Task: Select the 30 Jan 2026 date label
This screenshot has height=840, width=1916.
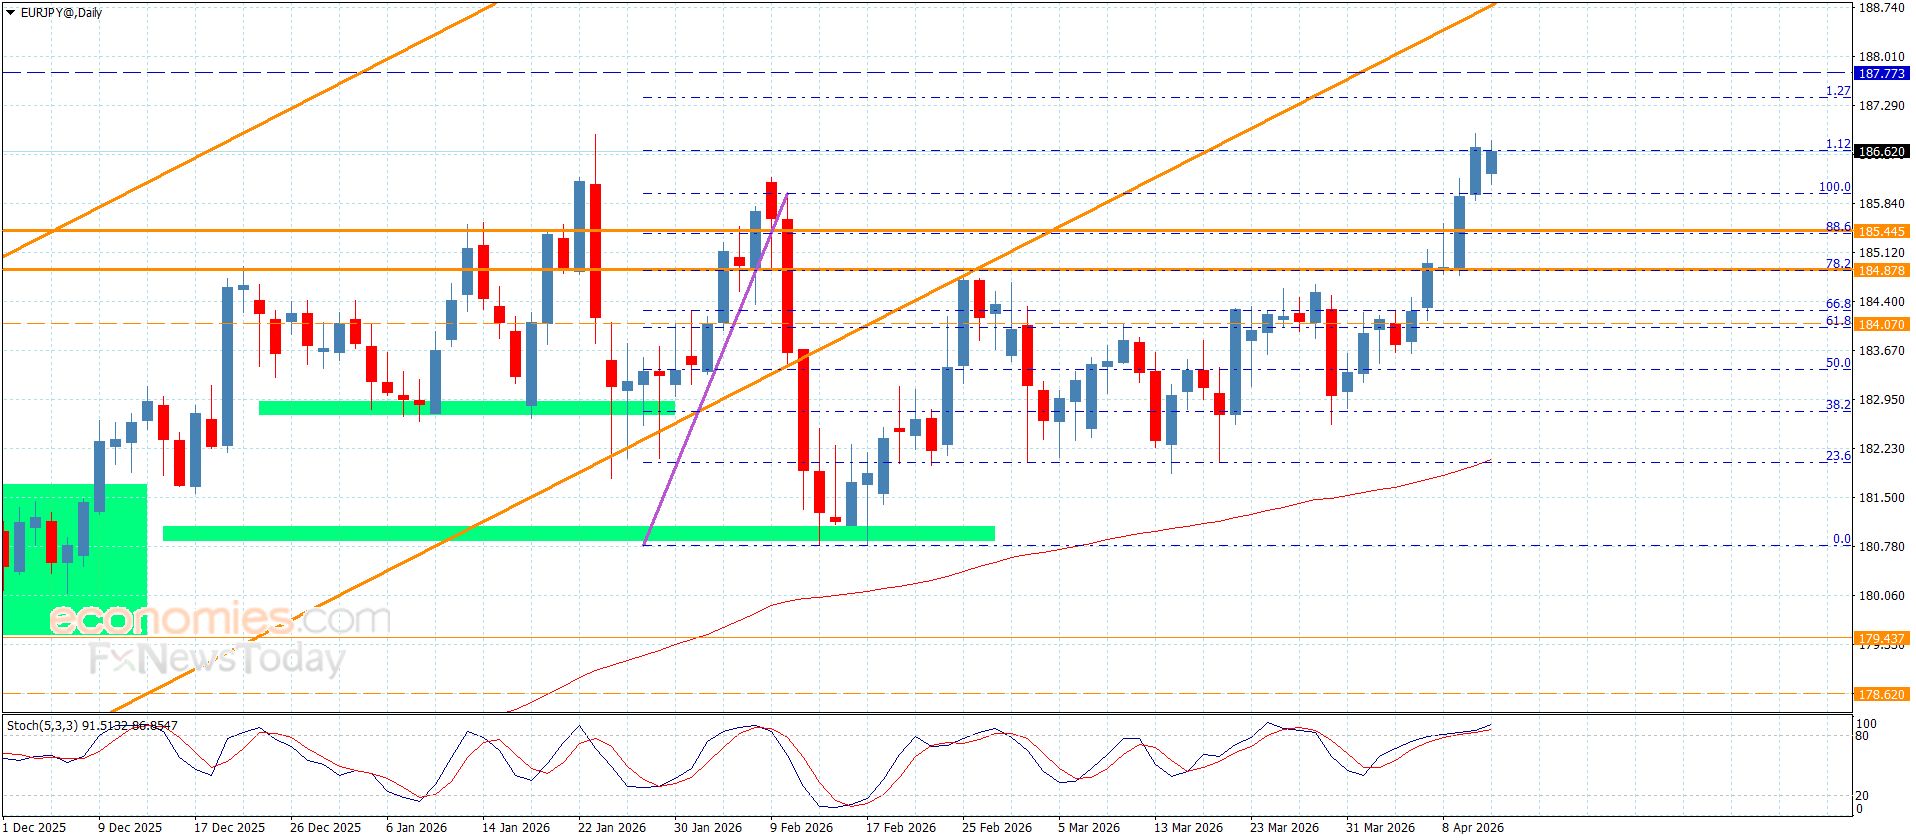Action: 708,828
